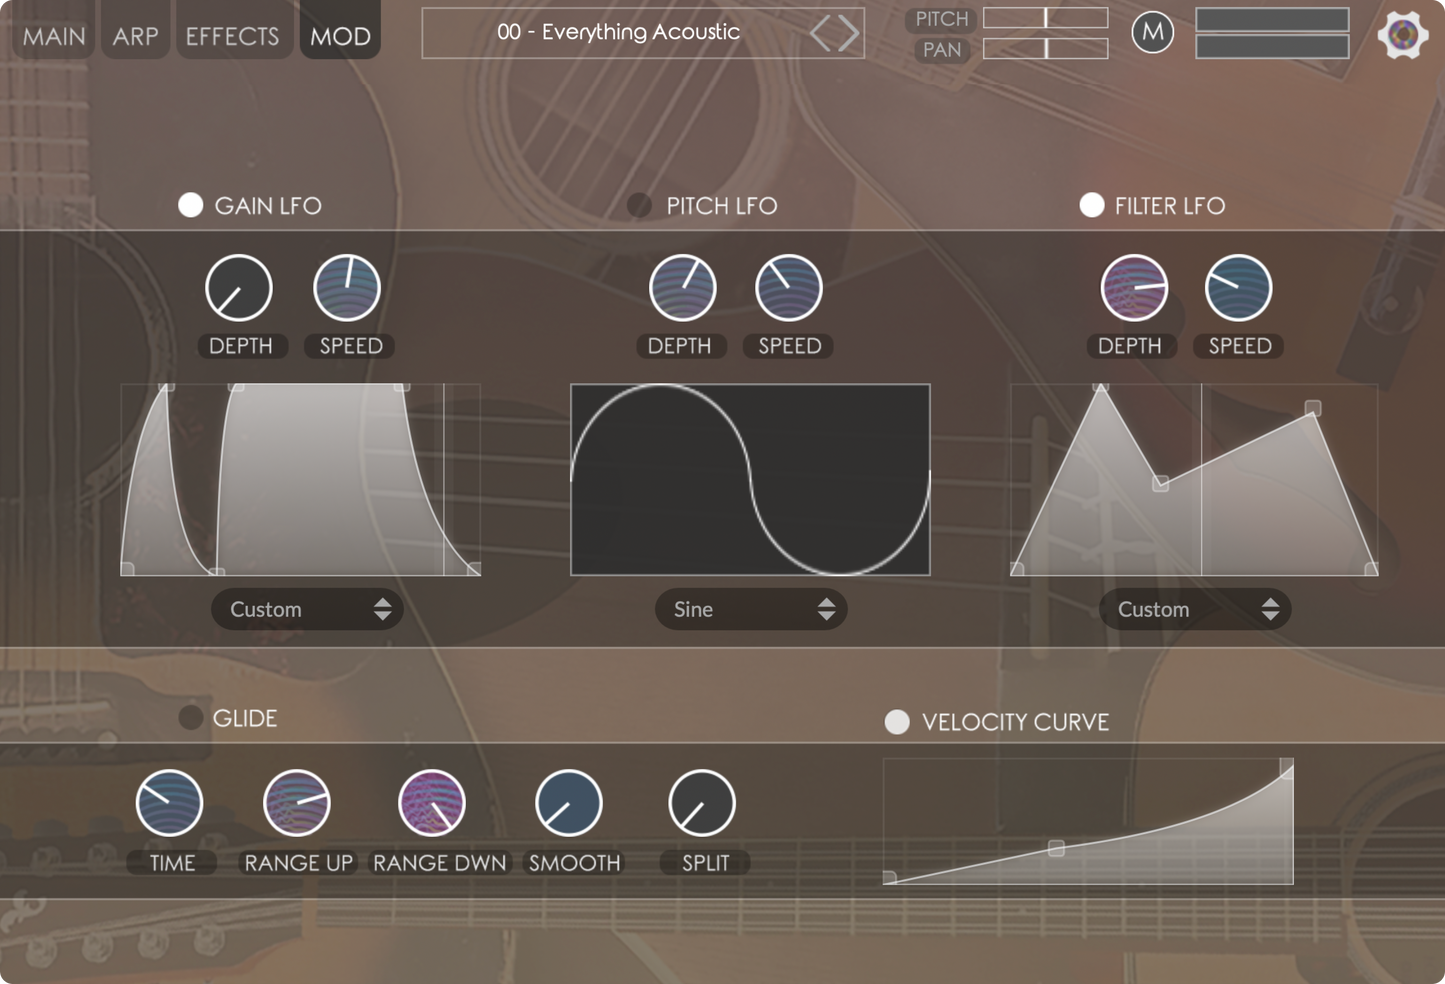Click the Filter LFO Depth knob
The image size is (1445, 984).
pos(1134,288)
